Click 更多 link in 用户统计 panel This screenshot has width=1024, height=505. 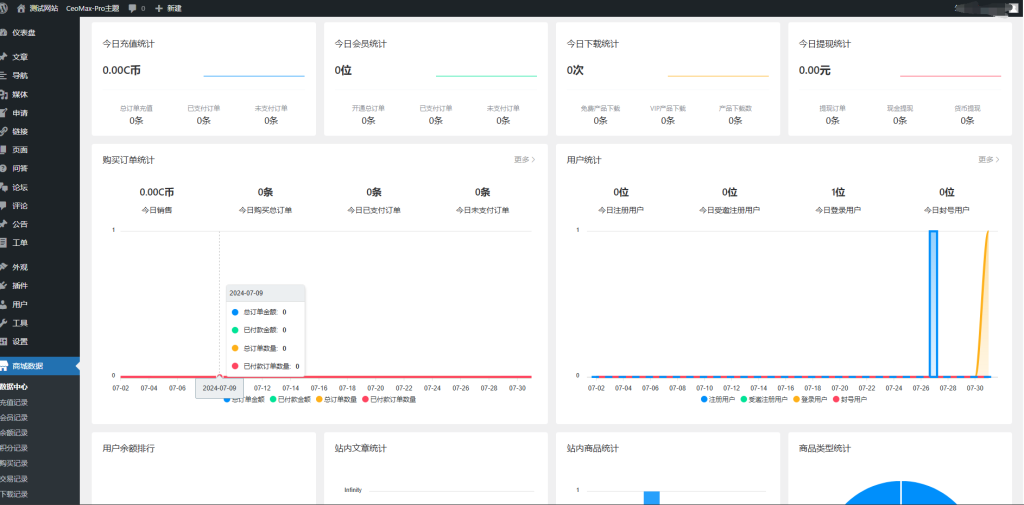[x=989, y=159]
